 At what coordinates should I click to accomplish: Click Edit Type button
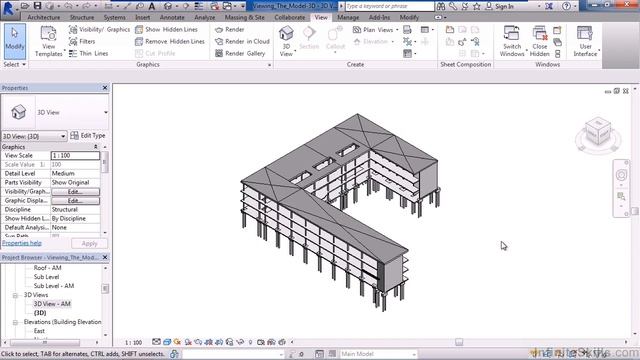pyautogui.click(x=88, y=136)
